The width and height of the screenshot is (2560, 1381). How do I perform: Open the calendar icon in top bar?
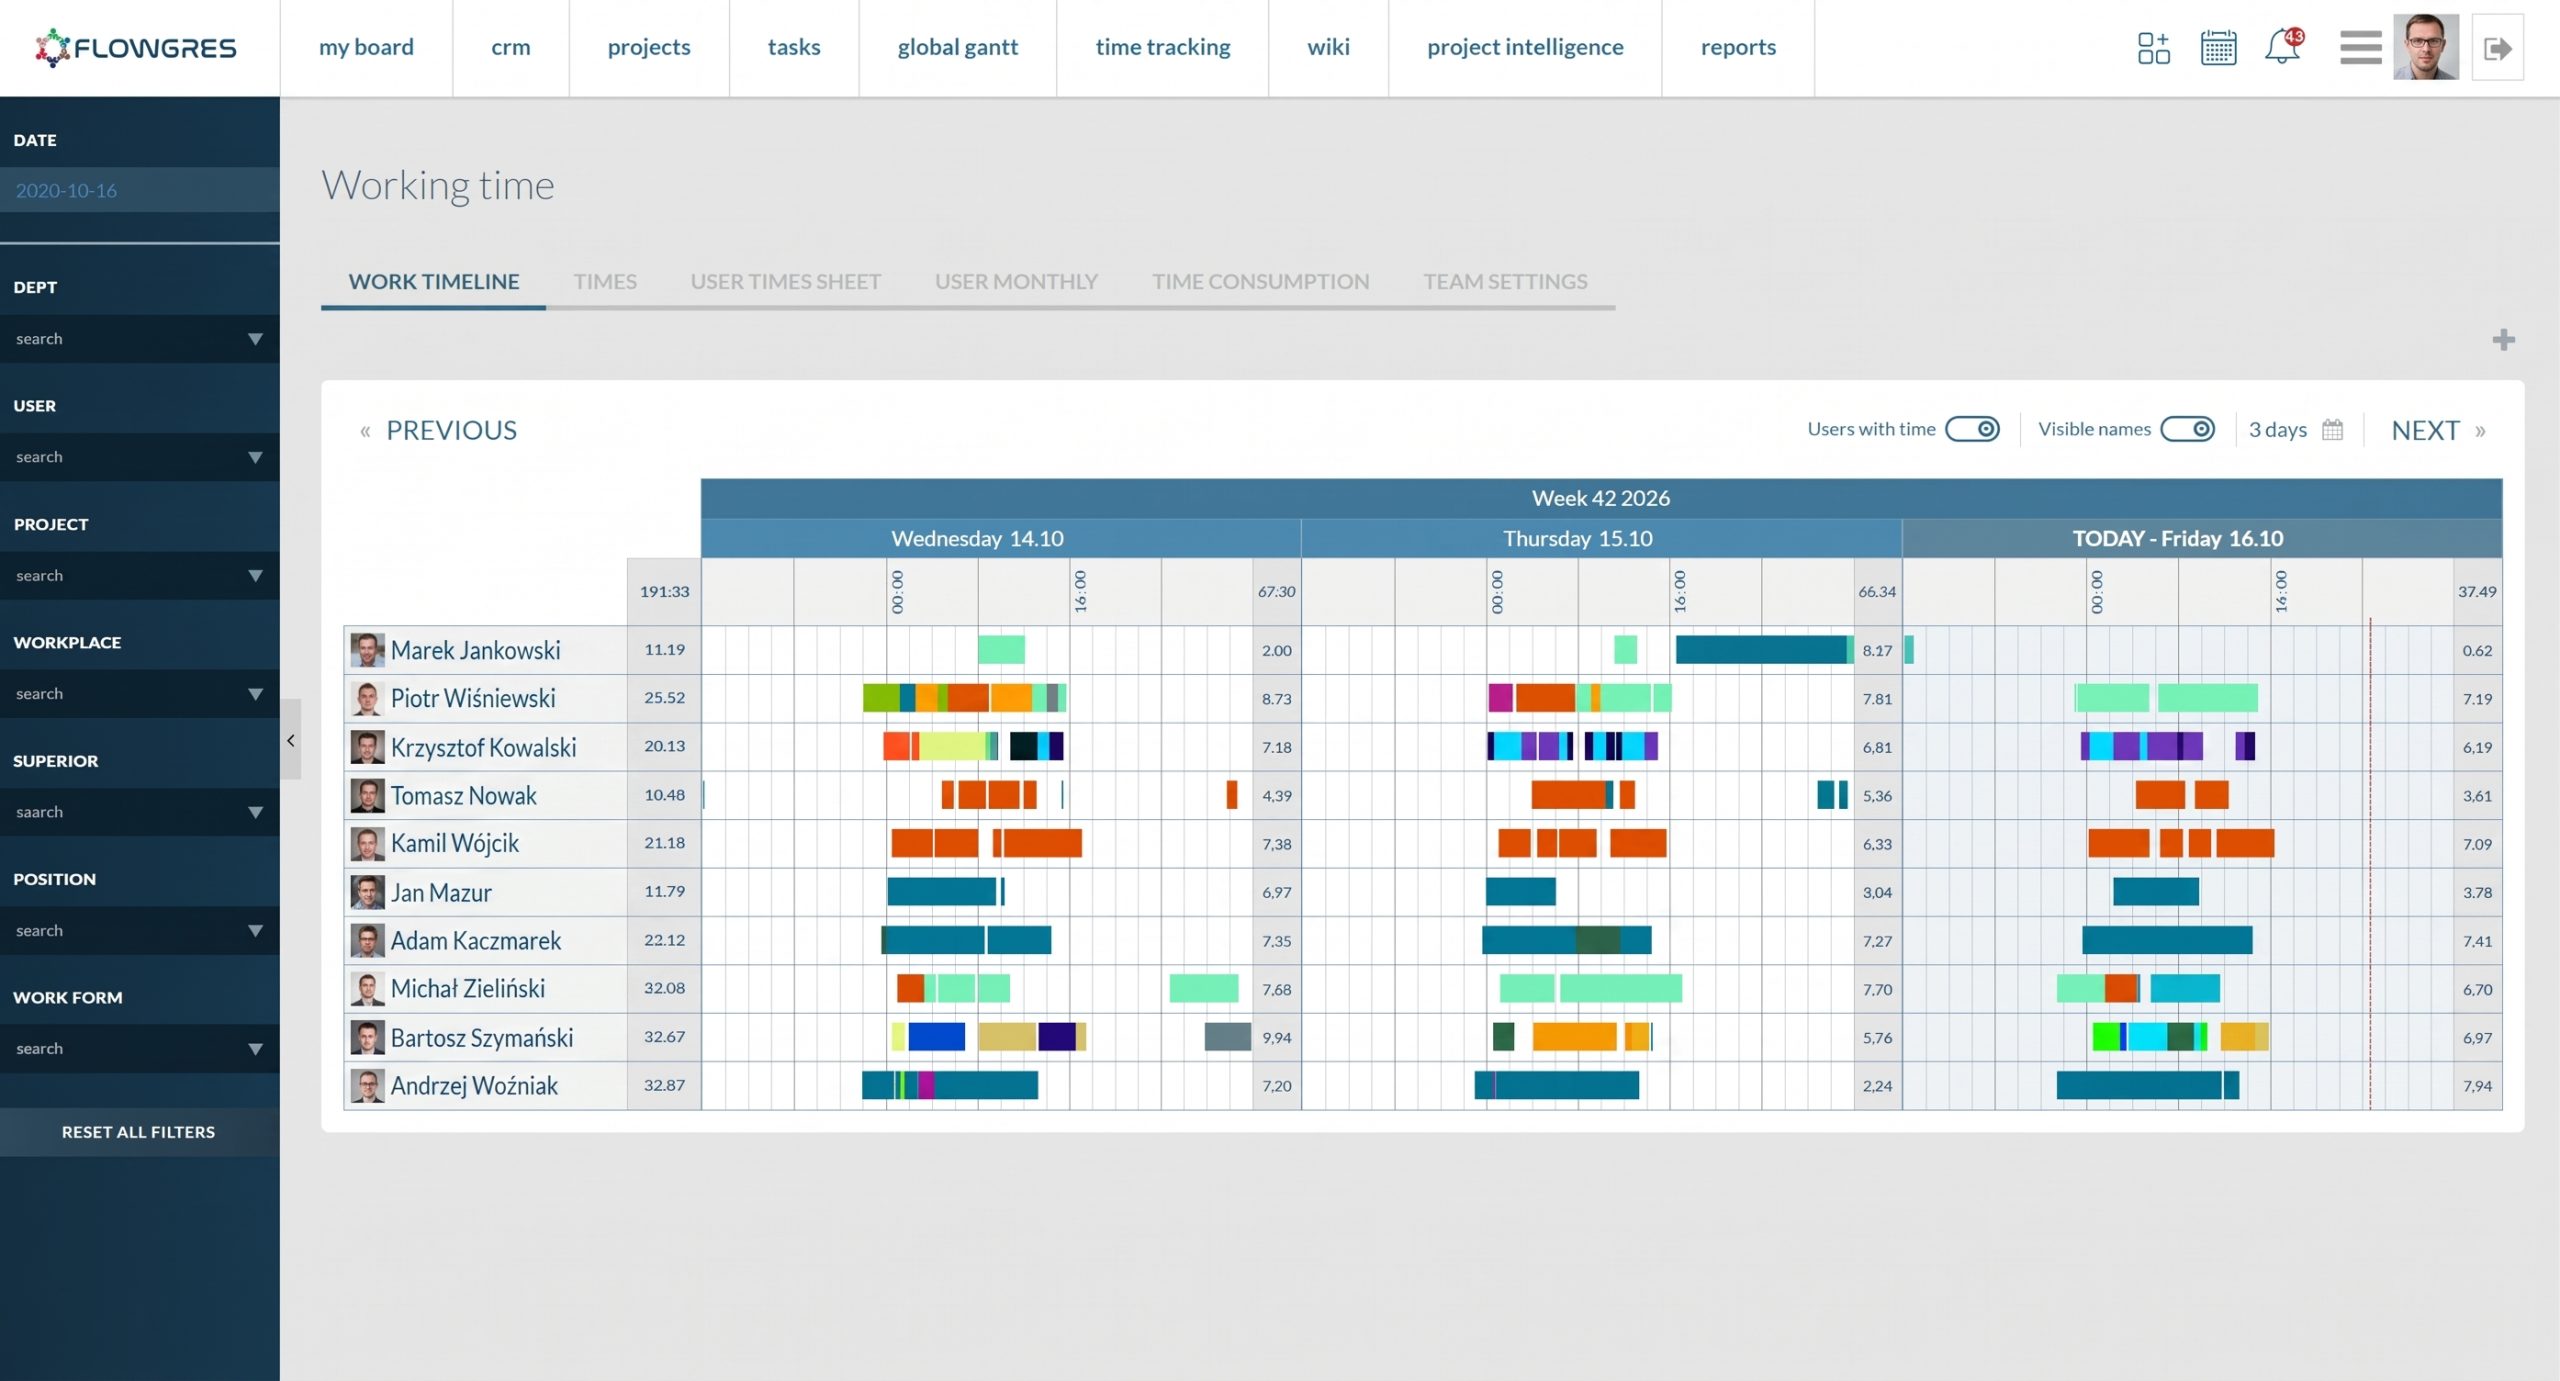[2218, 48]
